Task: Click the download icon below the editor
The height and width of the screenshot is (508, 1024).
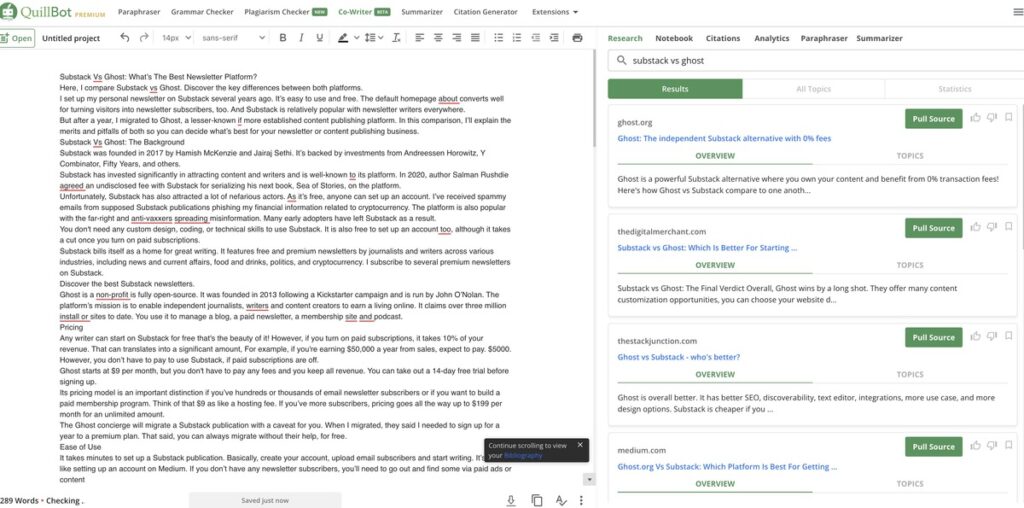Action: (511, 499)
